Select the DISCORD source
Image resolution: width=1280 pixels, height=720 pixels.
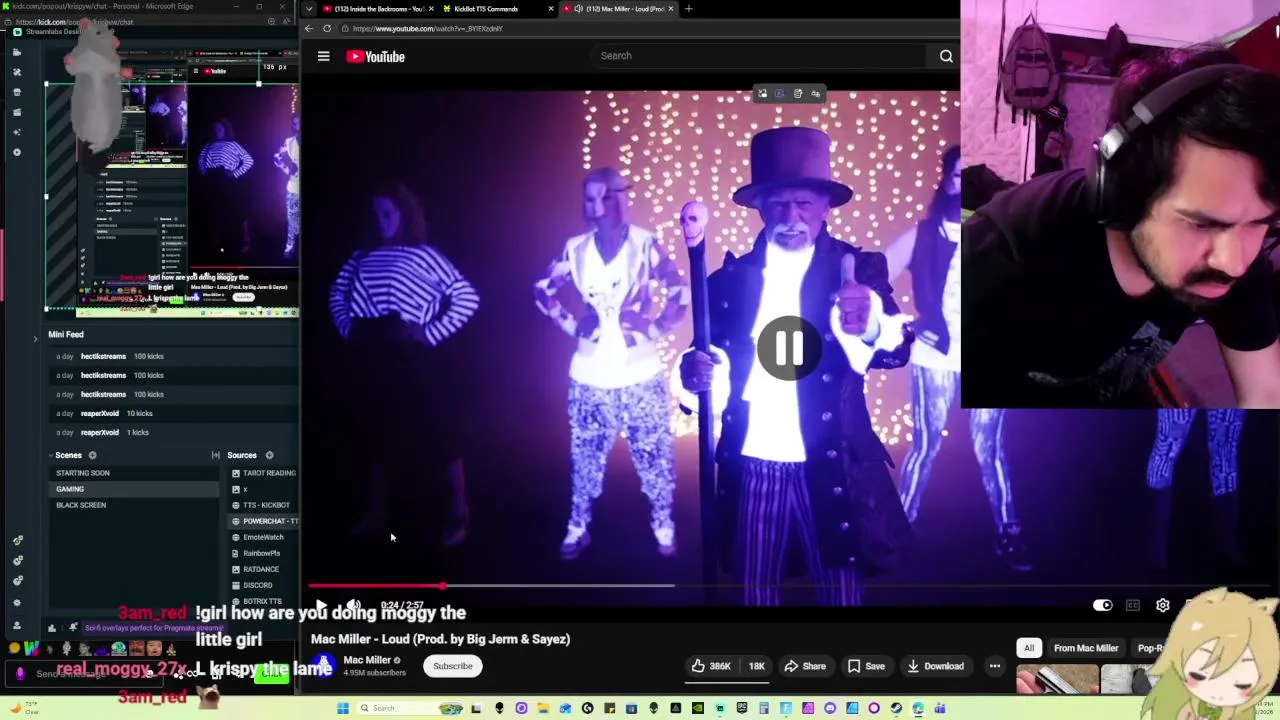pyautogui.click(x=264, y=585)
